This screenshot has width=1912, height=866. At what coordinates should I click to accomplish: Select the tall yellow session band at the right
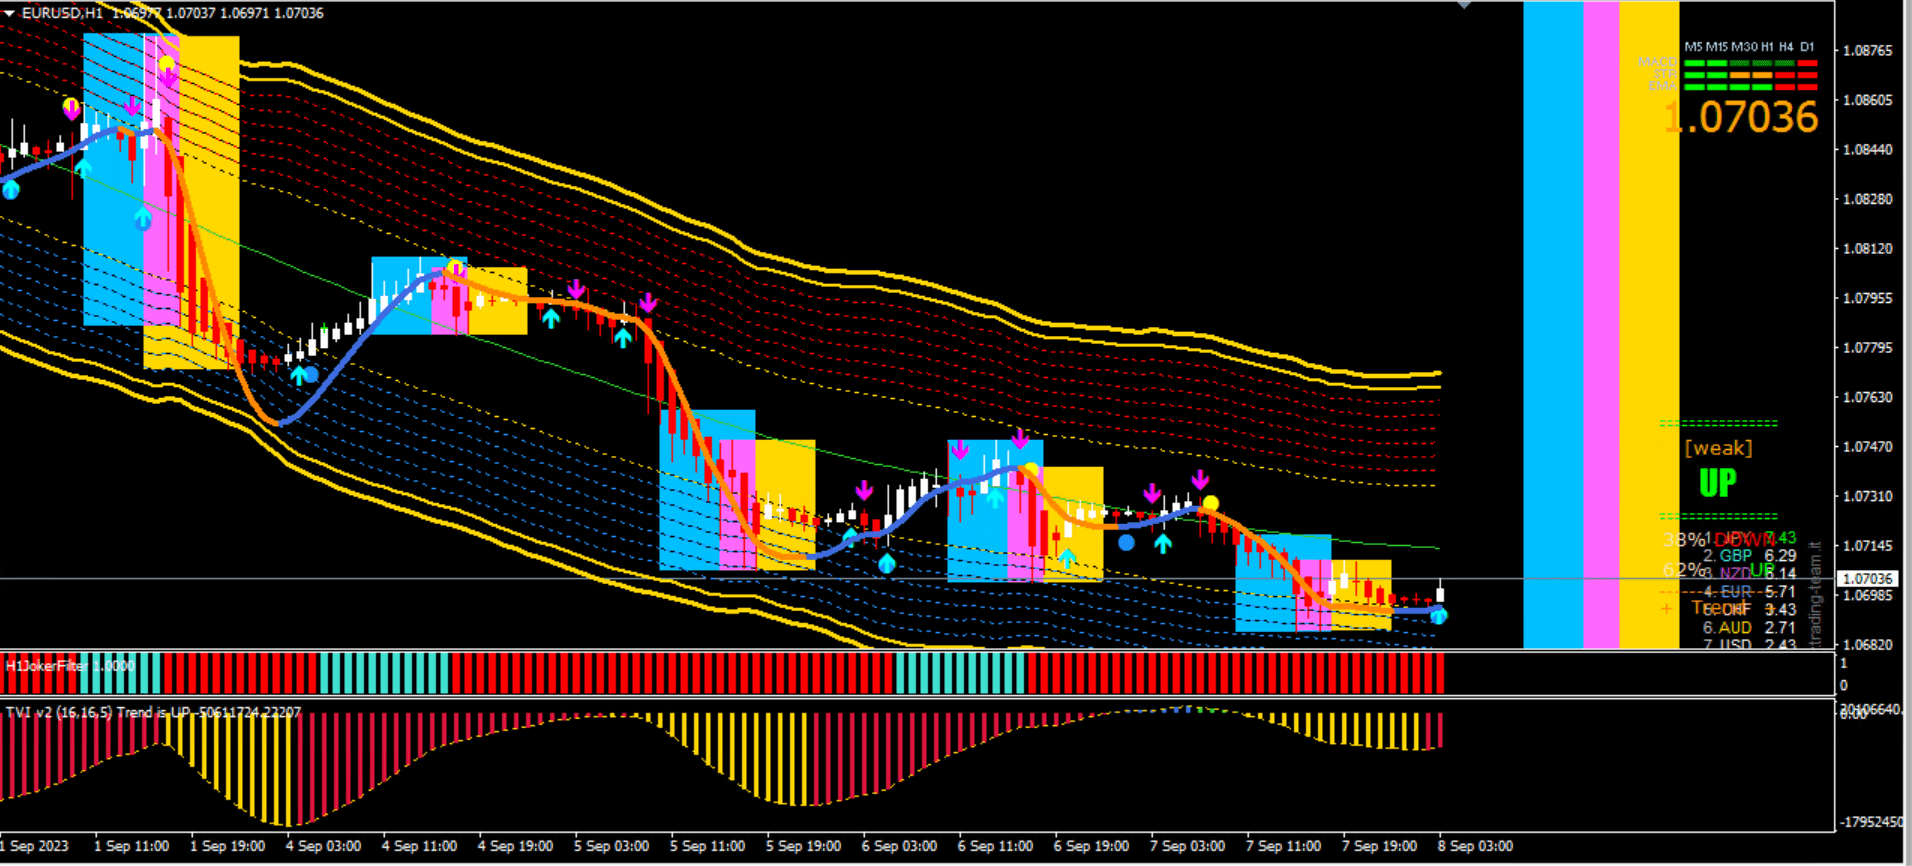coord(1649,325)
